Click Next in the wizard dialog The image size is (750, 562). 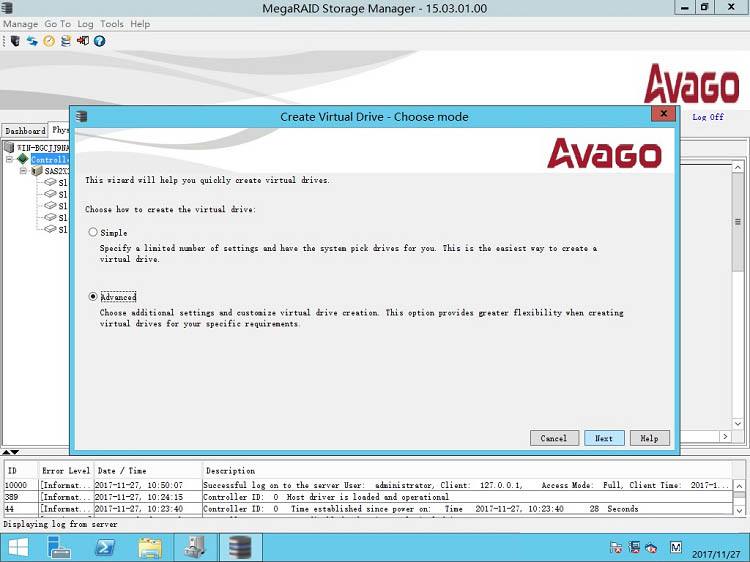[x=604, y=438]
